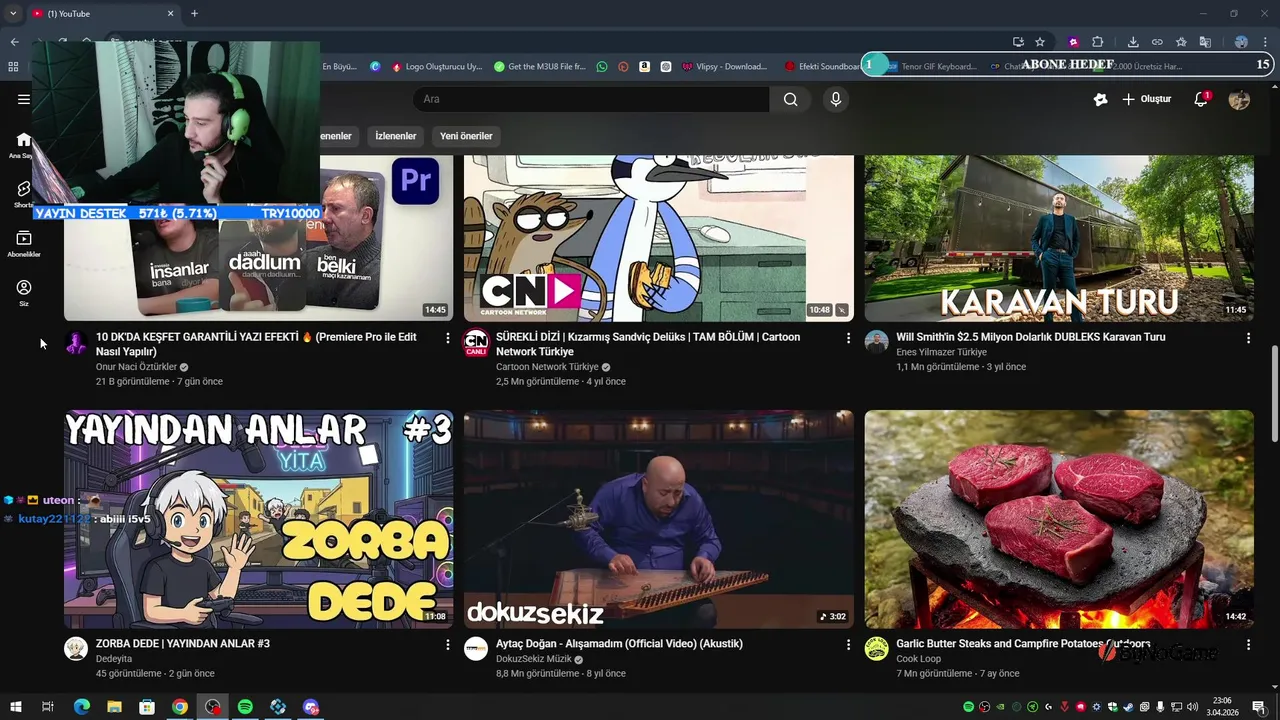This screenshot has height=720, width=1280.
Task: Click the sparkle icon beside Oluştur
Action: coord(1100,99)
